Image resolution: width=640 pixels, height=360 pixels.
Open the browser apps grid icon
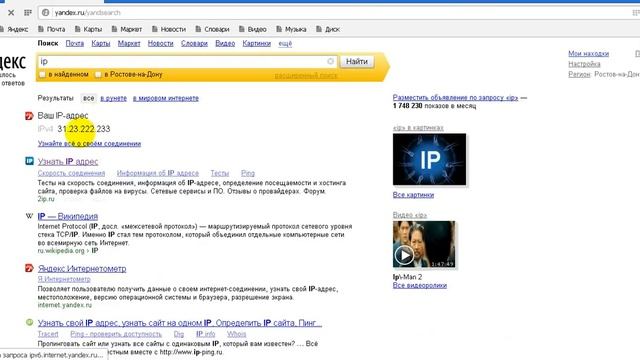tap(27, 13)
